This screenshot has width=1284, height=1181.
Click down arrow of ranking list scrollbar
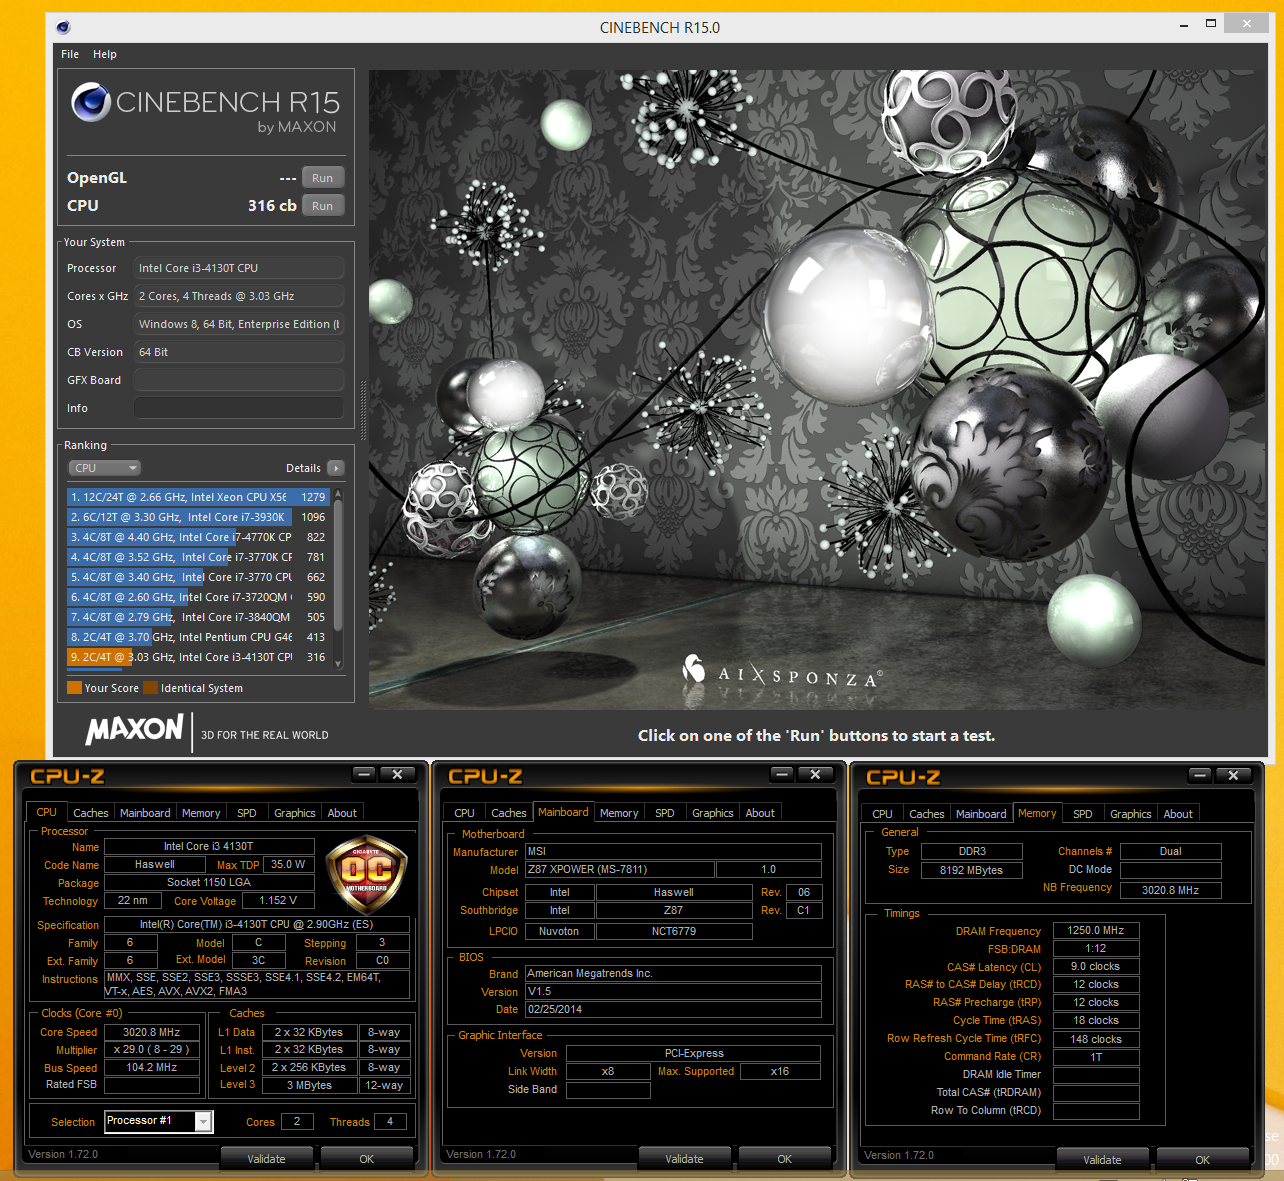pos(338,663)
